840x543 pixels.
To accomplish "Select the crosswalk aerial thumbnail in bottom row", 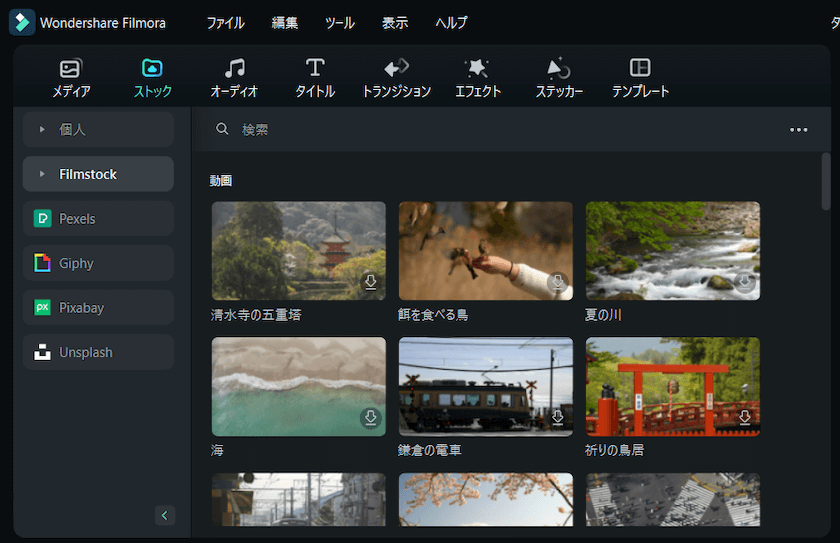I will (x=672, y=499).
